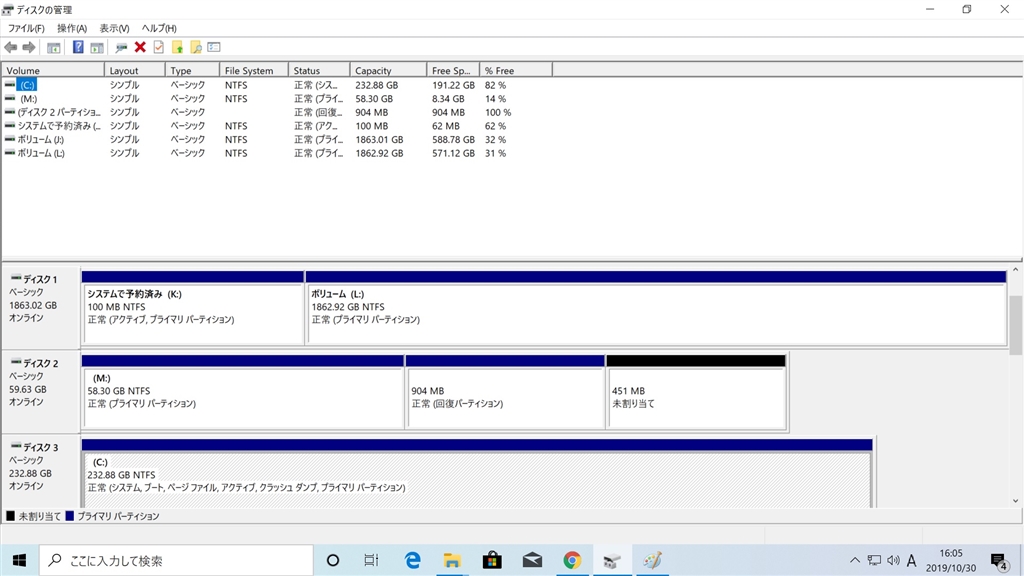Click the disk pane scrollbar down arrow
The width and height of the screenshot is (1024, 576).
point(1016,501)
